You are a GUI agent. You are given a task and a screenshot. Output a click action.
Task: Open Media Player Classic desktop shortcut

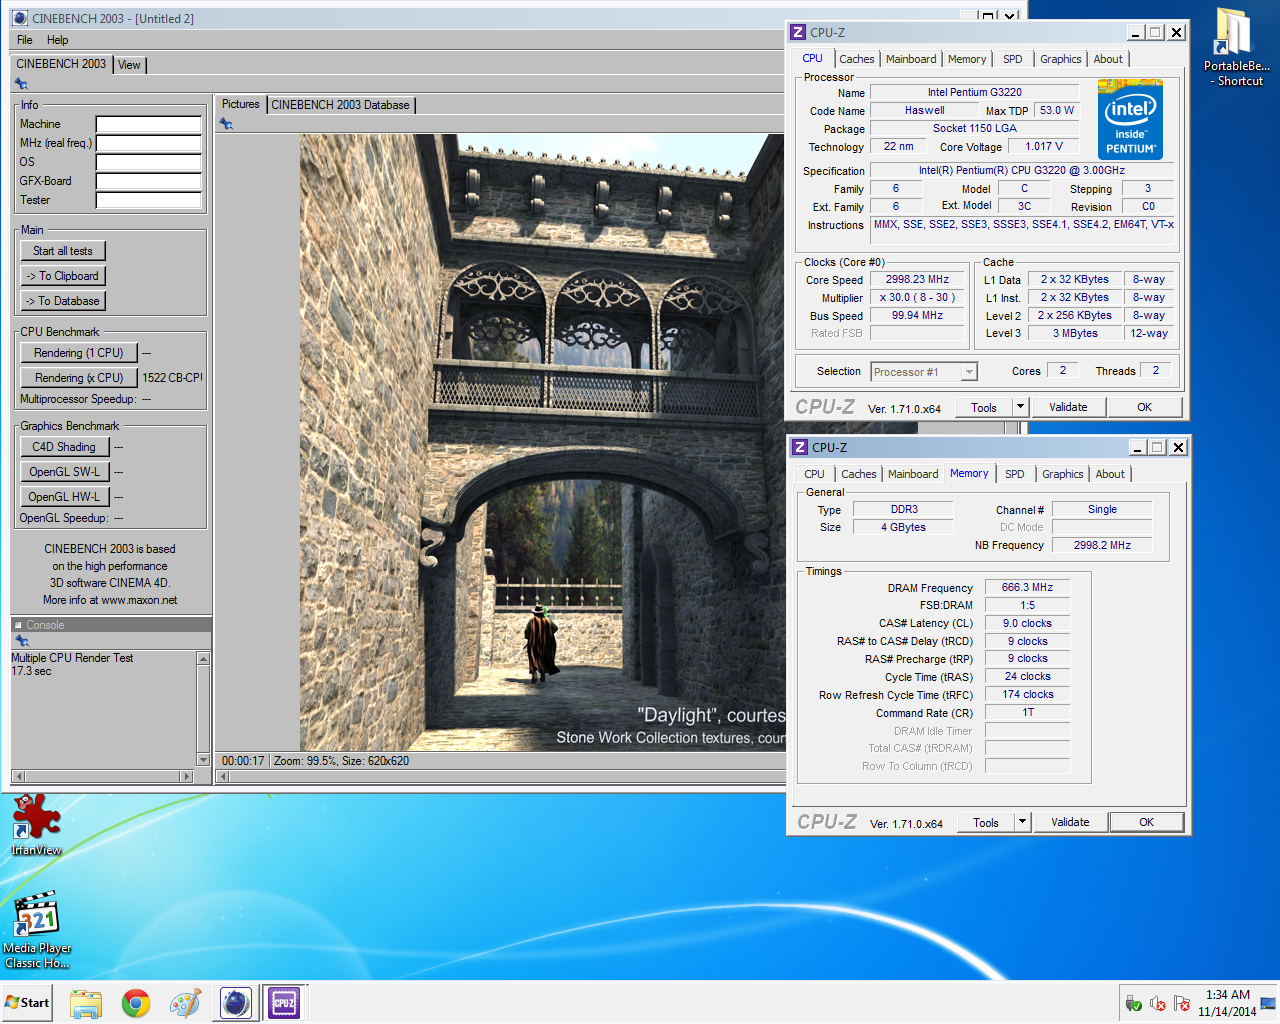[x=37, y=930]
